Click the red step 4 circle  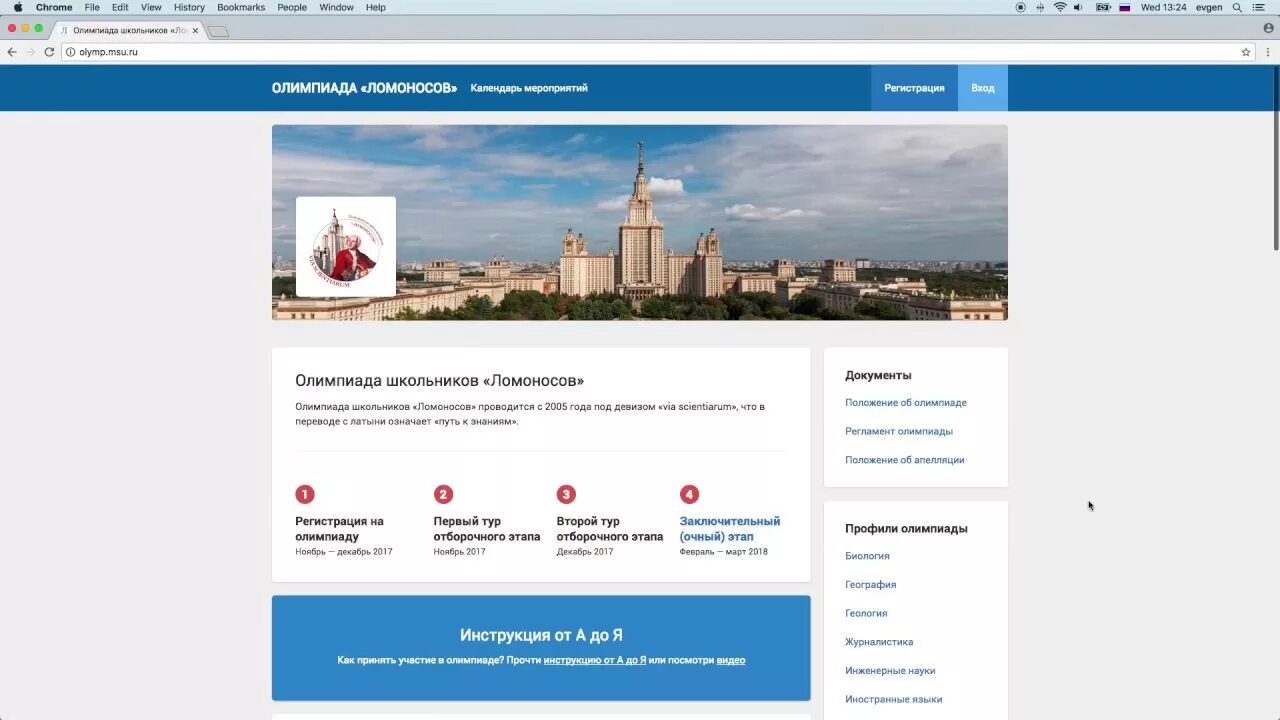pos(689,494)
